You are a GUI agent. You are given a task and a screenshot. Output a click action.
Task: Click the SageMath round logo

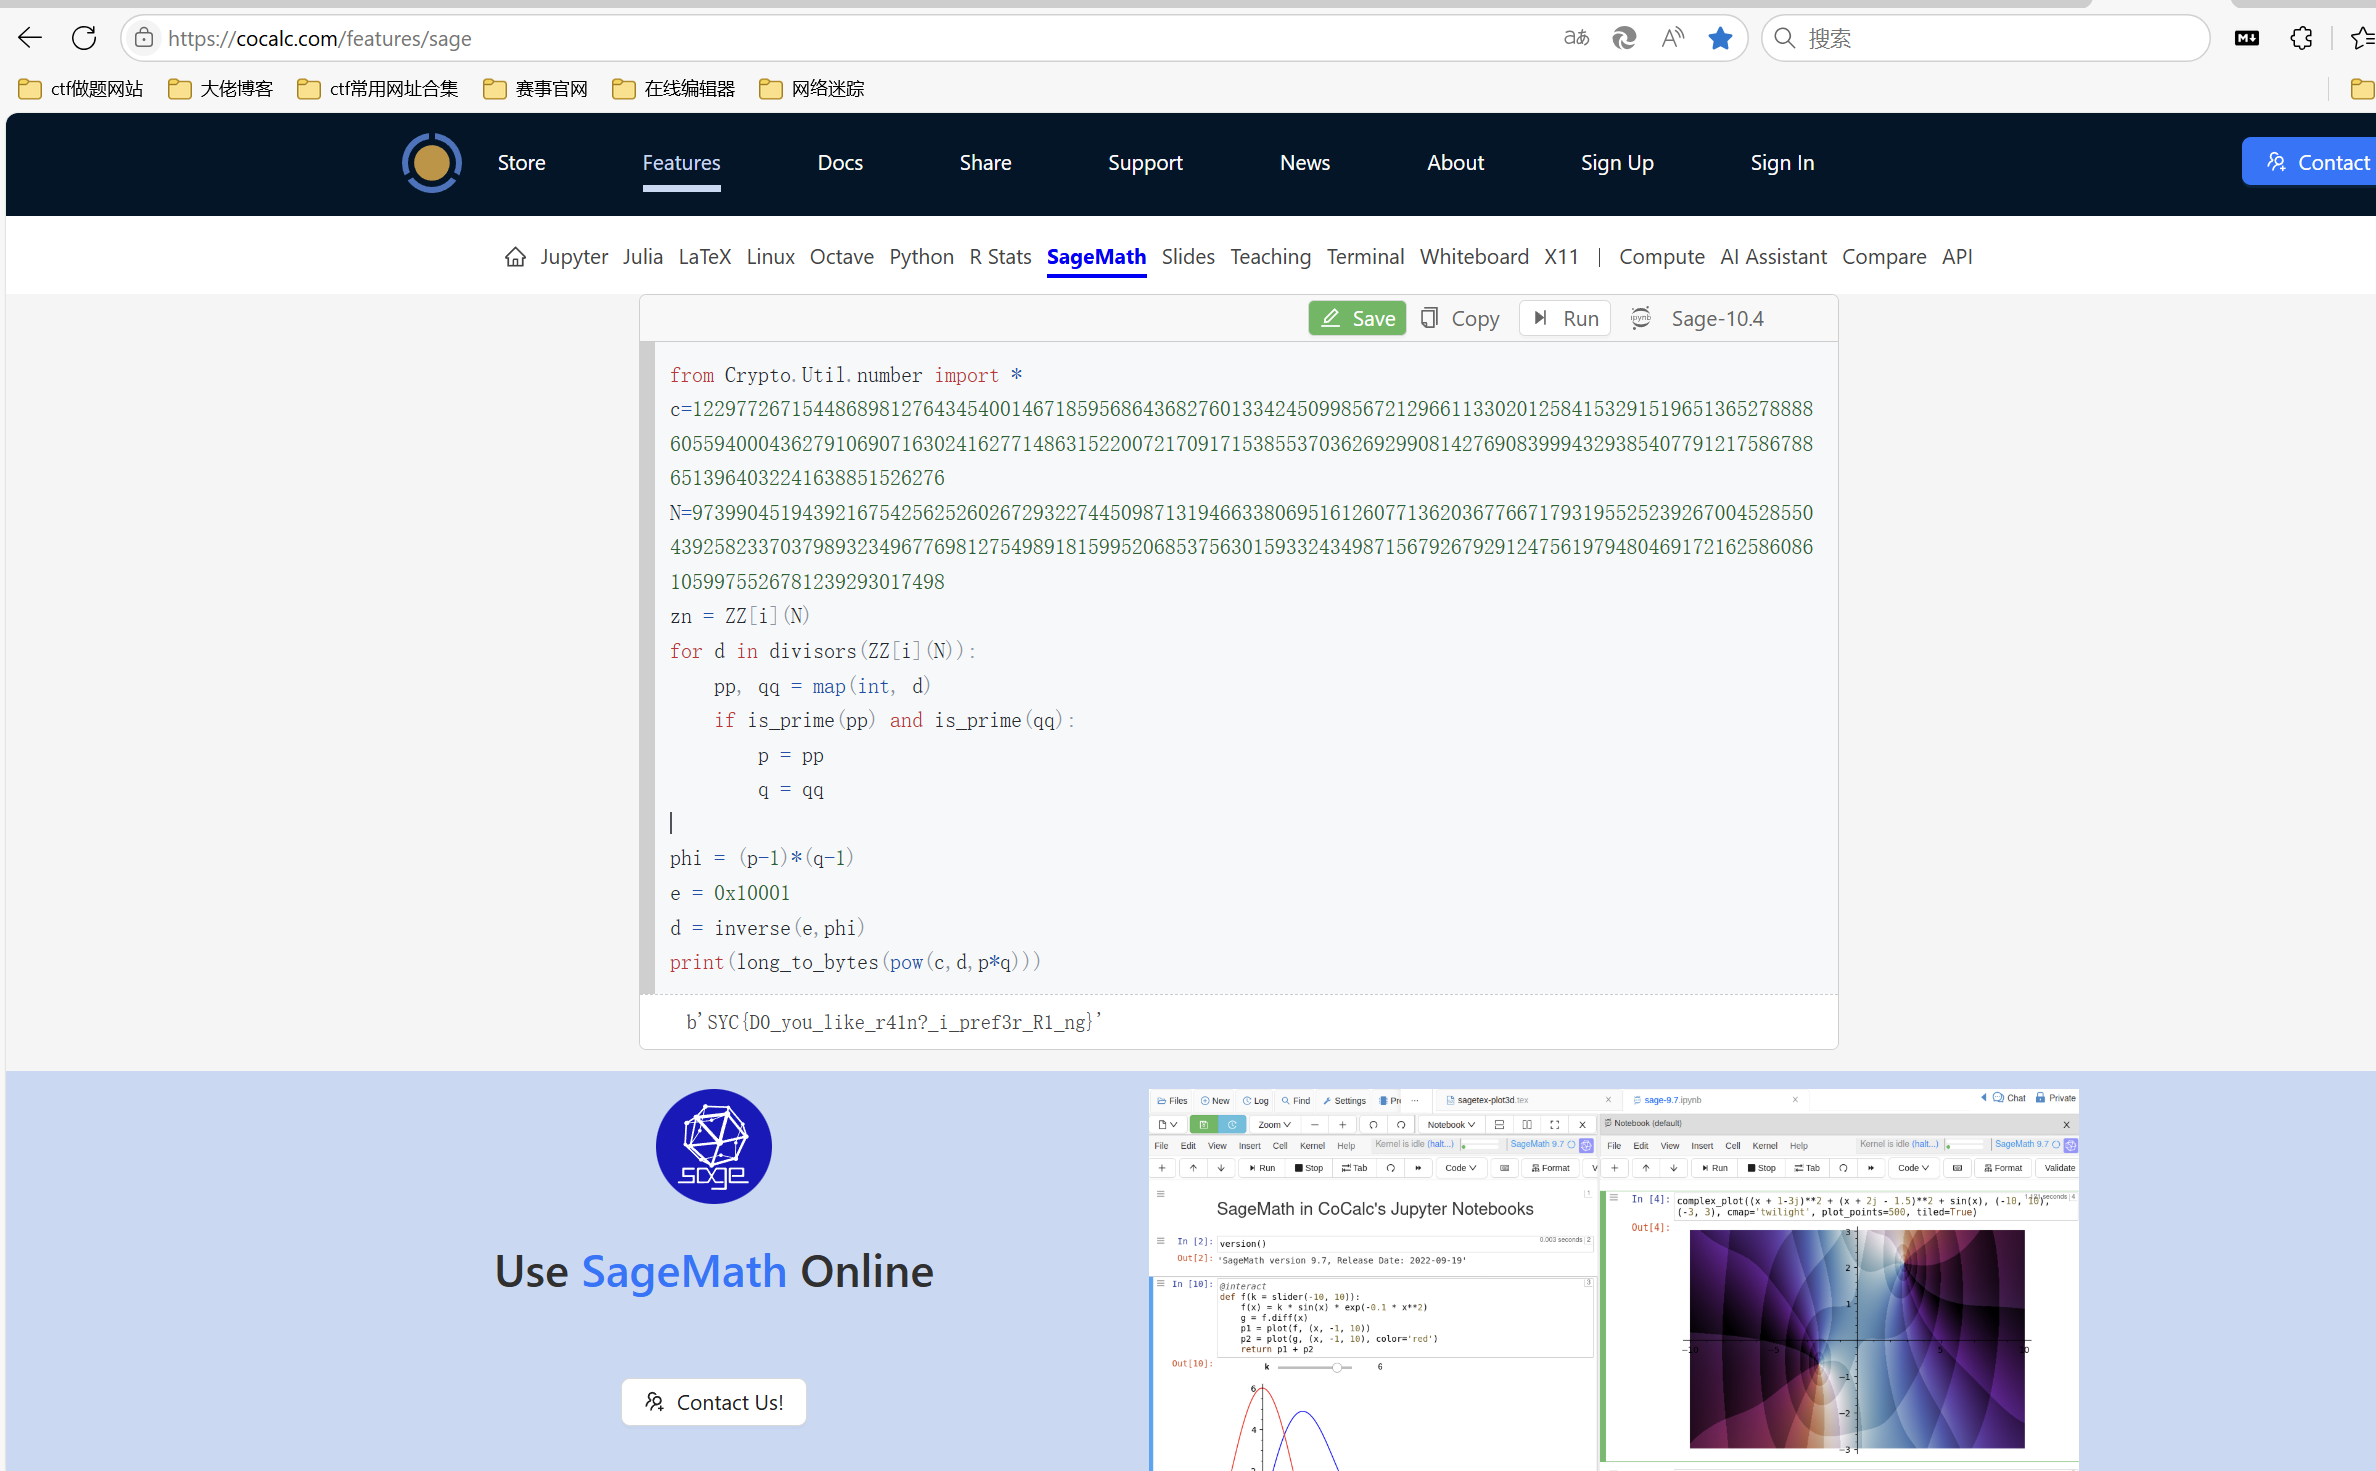tap(713, 1146)
